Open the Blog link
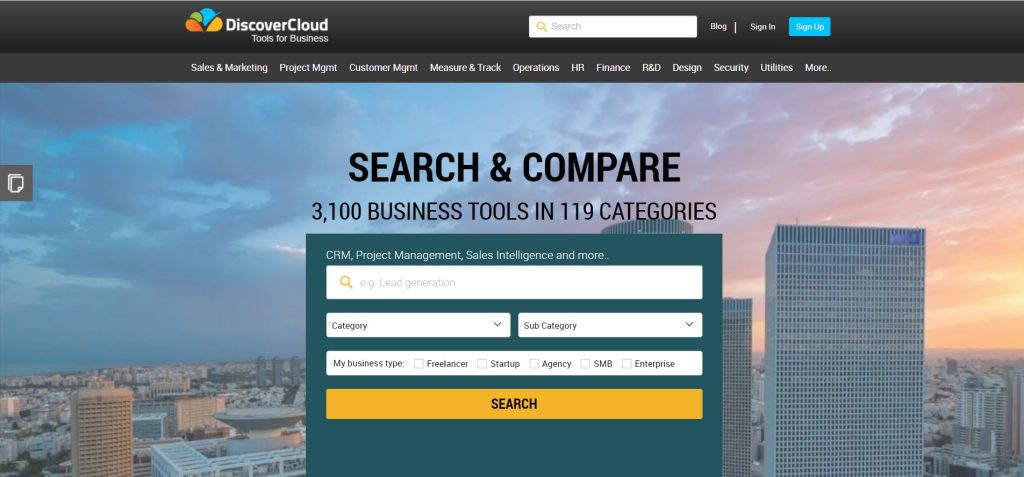Viewport: 1024px width, 477px height. point(718,27)
